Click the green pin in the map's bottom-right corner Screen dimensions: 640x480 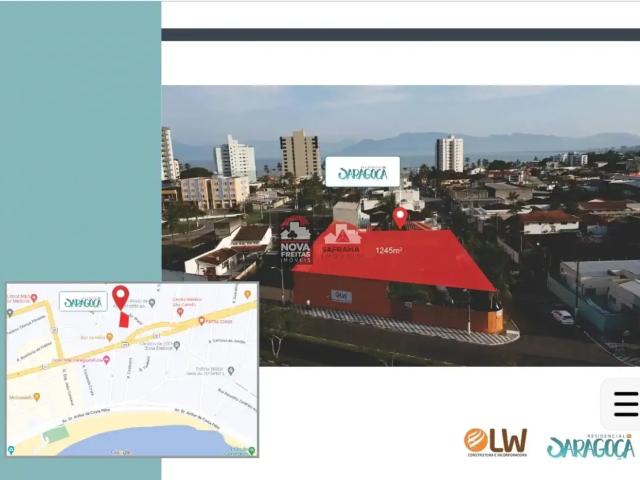click(252, 451)
